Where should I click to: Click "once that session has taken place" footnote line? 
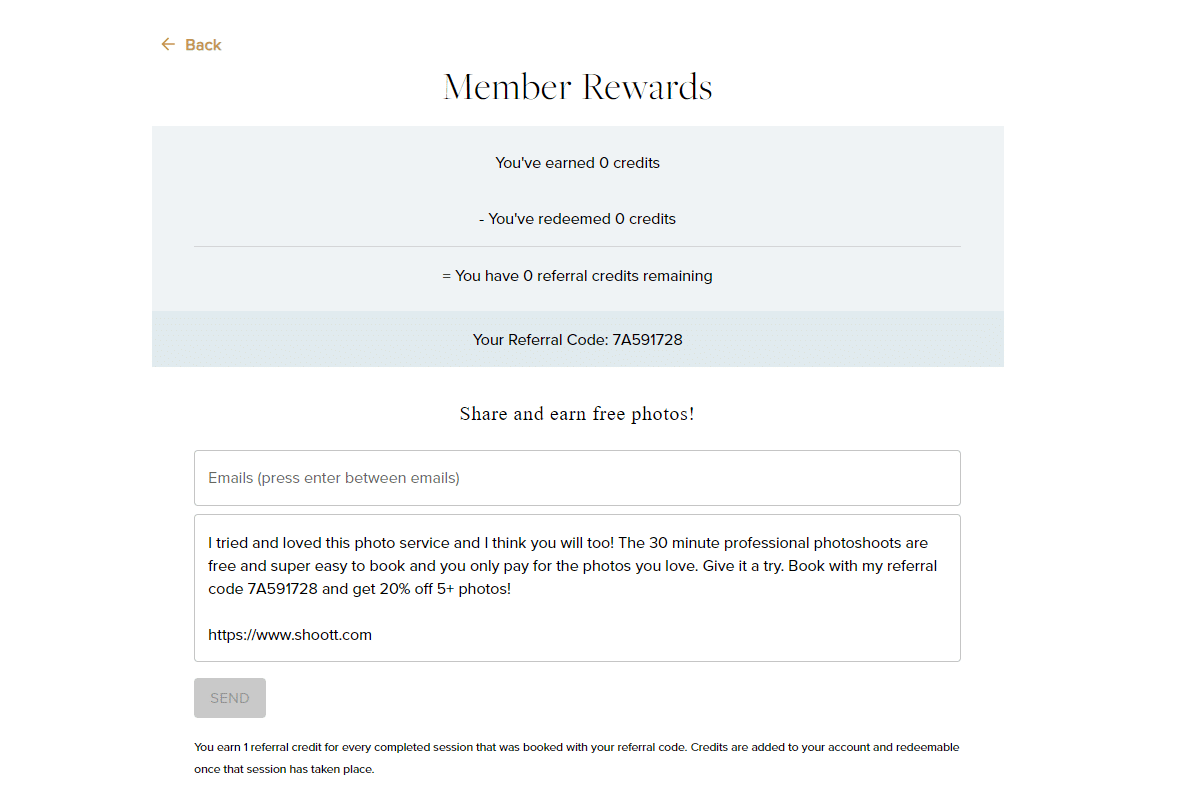[x=284, y=769]
